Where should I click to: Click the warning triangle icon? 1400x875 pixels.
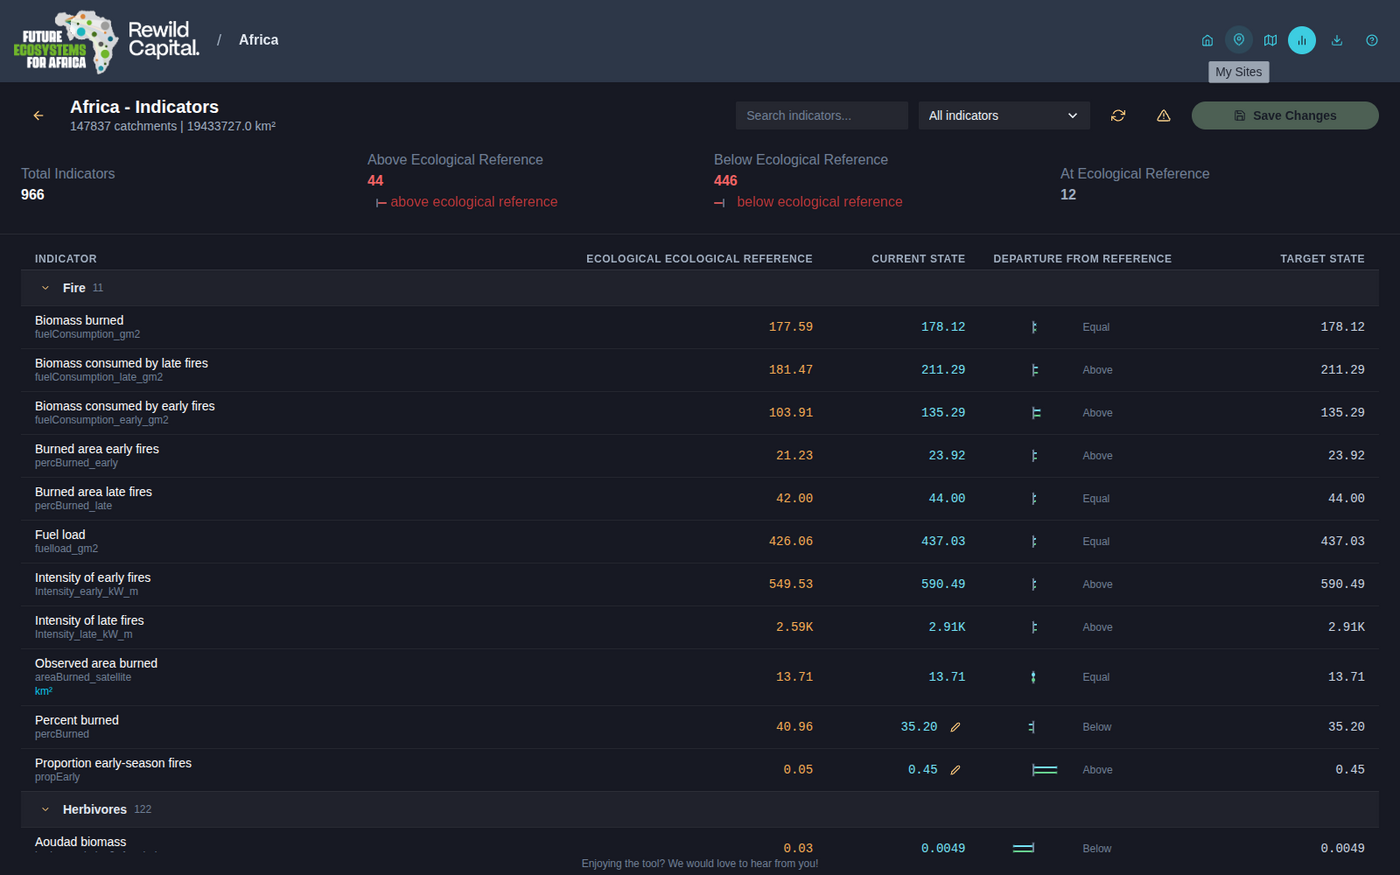pyautogui.click(x=1163, y=116)
